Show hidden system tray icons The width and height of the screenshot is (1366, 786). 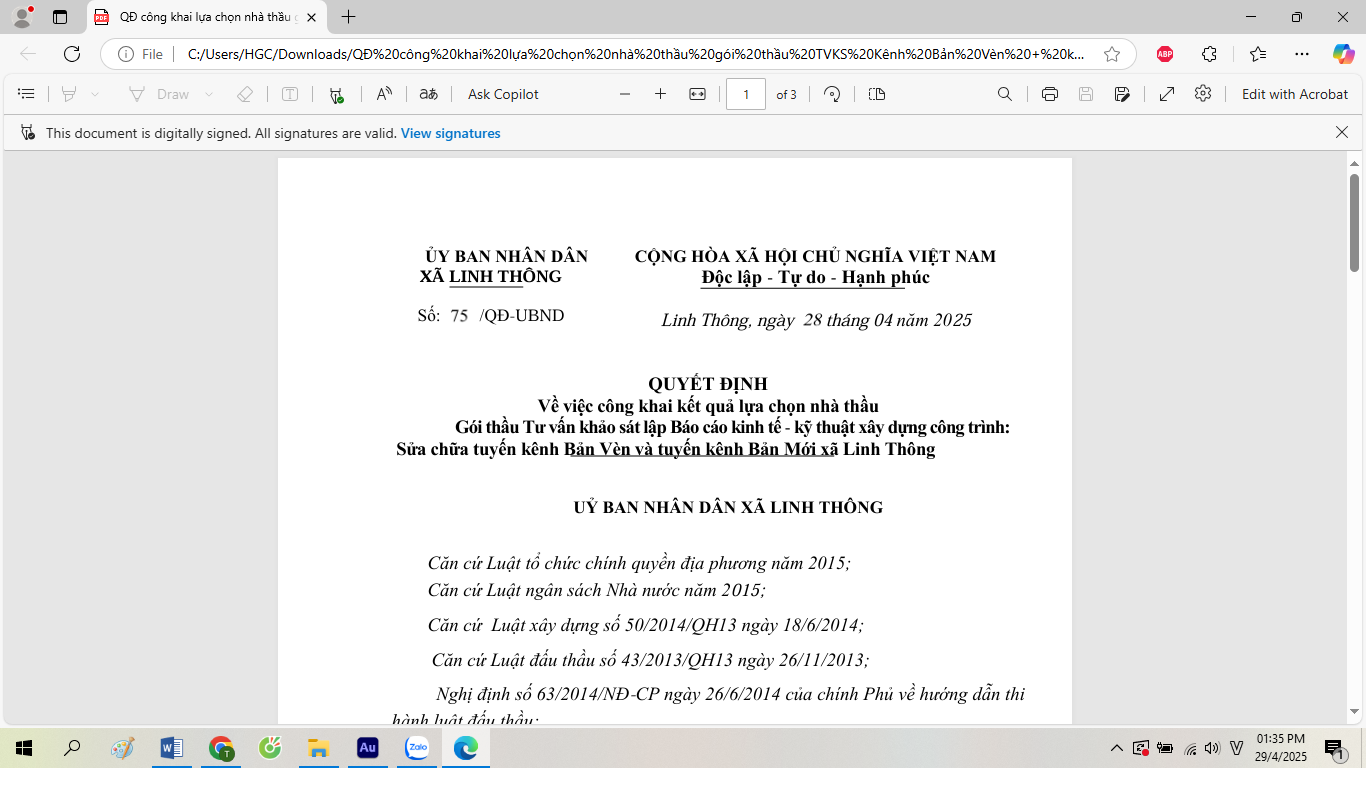pyautogui.click(x=1117, y=748)
